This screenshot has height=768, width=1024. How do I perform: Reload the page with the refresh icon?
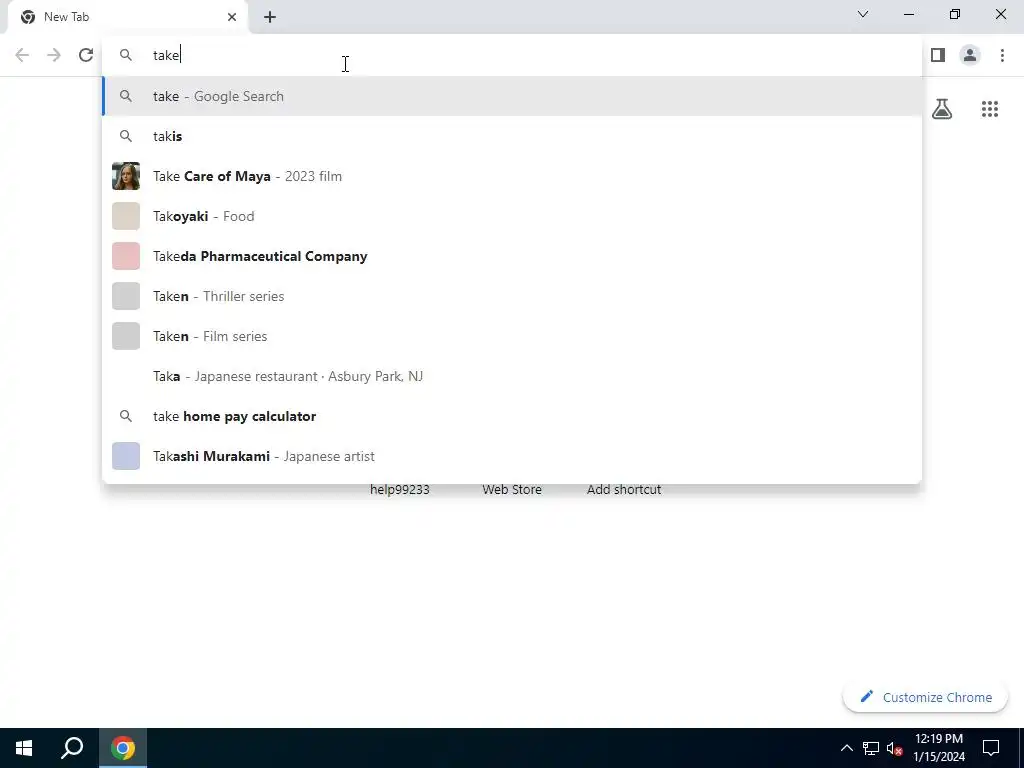pyautogui.click(x=86, y=55)
